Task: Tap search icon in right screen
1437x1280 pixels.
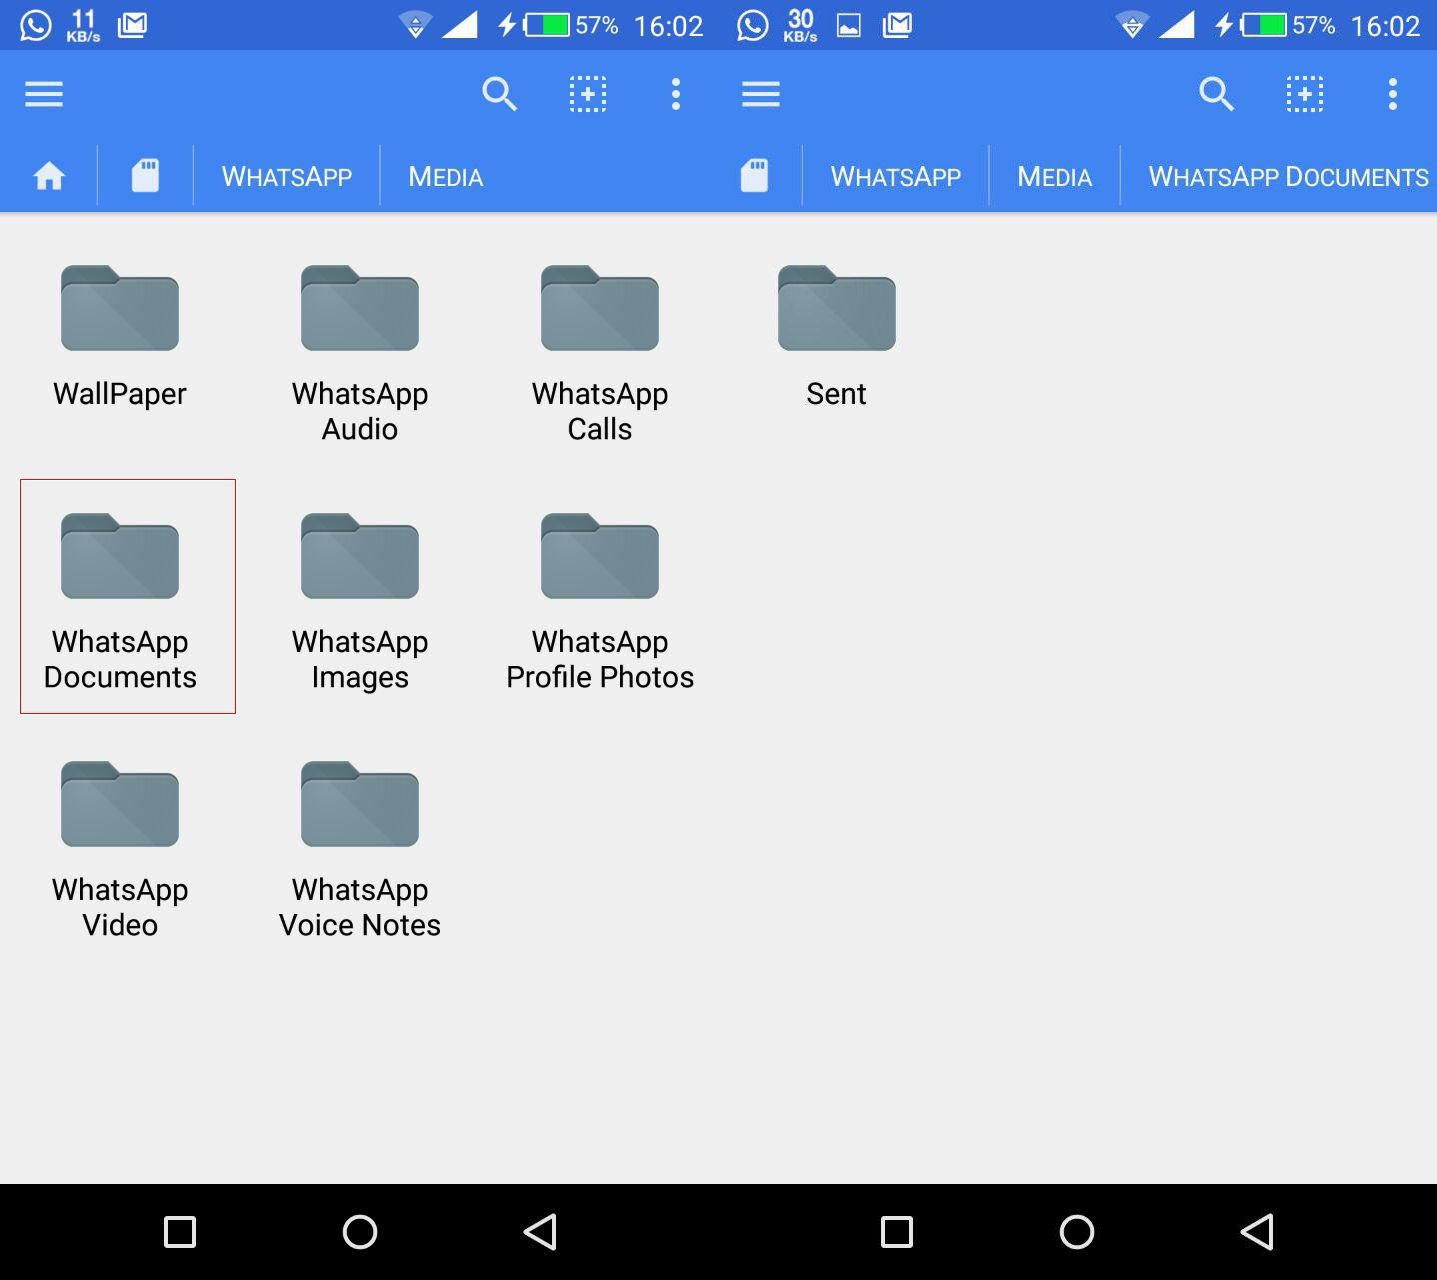Action: coord(1216,94)
